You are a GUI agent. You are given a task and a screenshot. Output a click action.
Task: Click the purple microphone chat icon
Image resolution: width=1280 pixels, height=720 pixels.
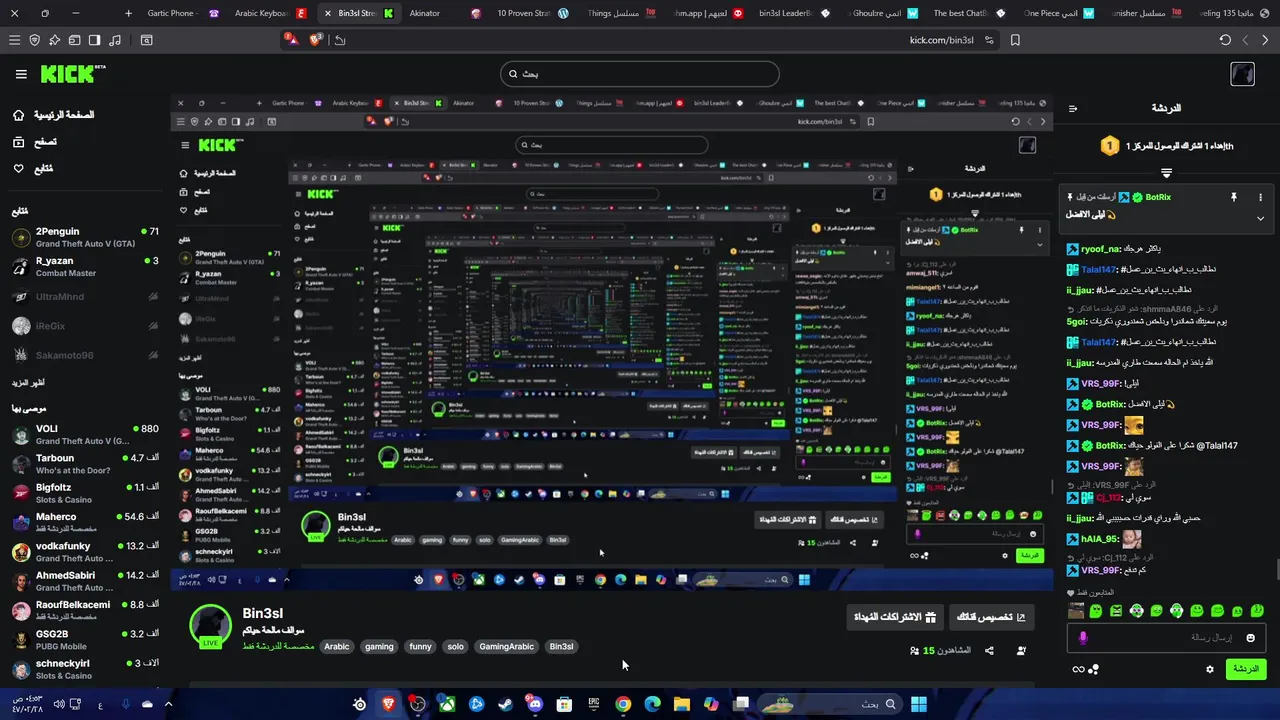point(1083,637)
